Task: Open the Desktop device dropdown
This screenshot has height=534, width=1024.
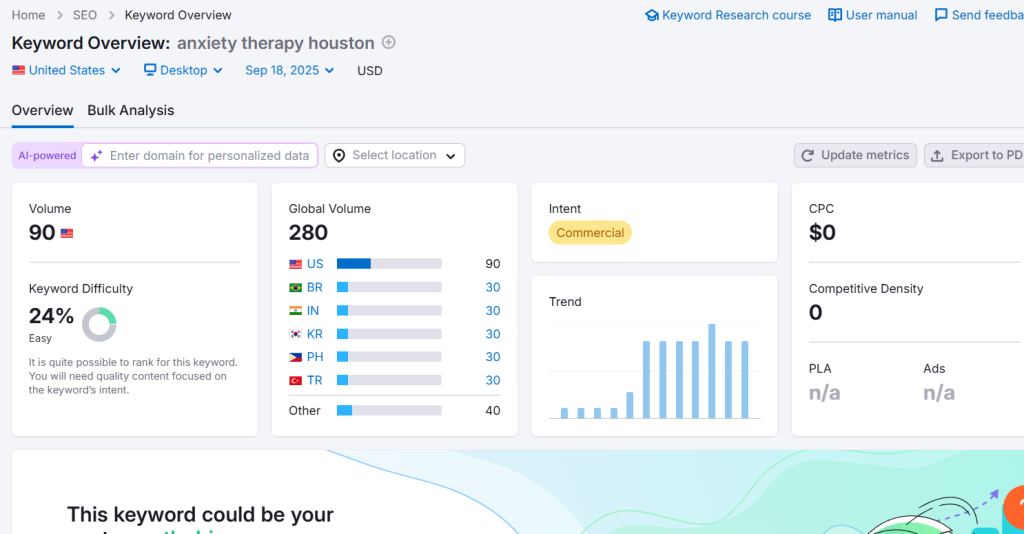Action: coord(184,70)
